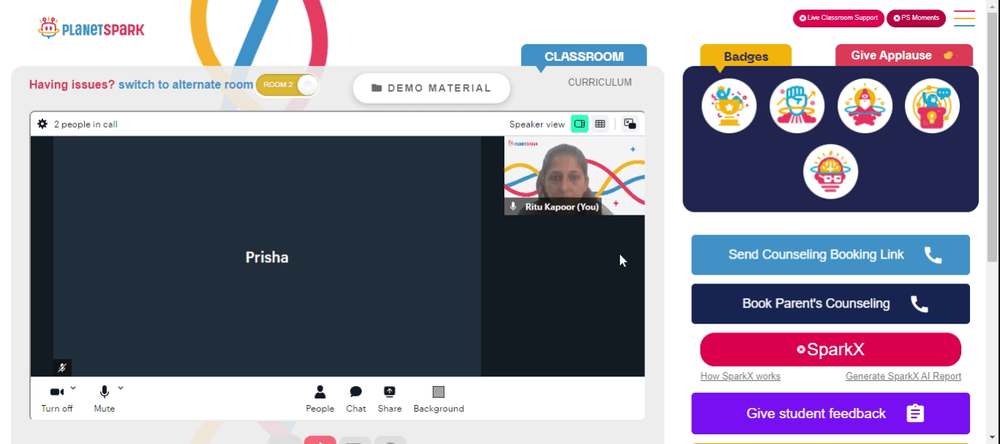Click the PlanetSpark logo

(91, 28)
